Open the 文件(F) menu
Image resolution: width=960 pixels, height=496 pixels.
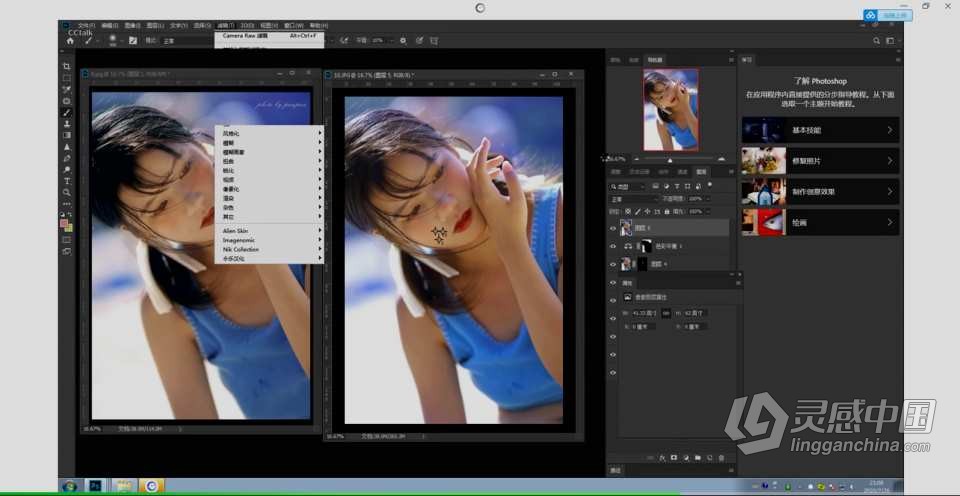coord(86,26)
